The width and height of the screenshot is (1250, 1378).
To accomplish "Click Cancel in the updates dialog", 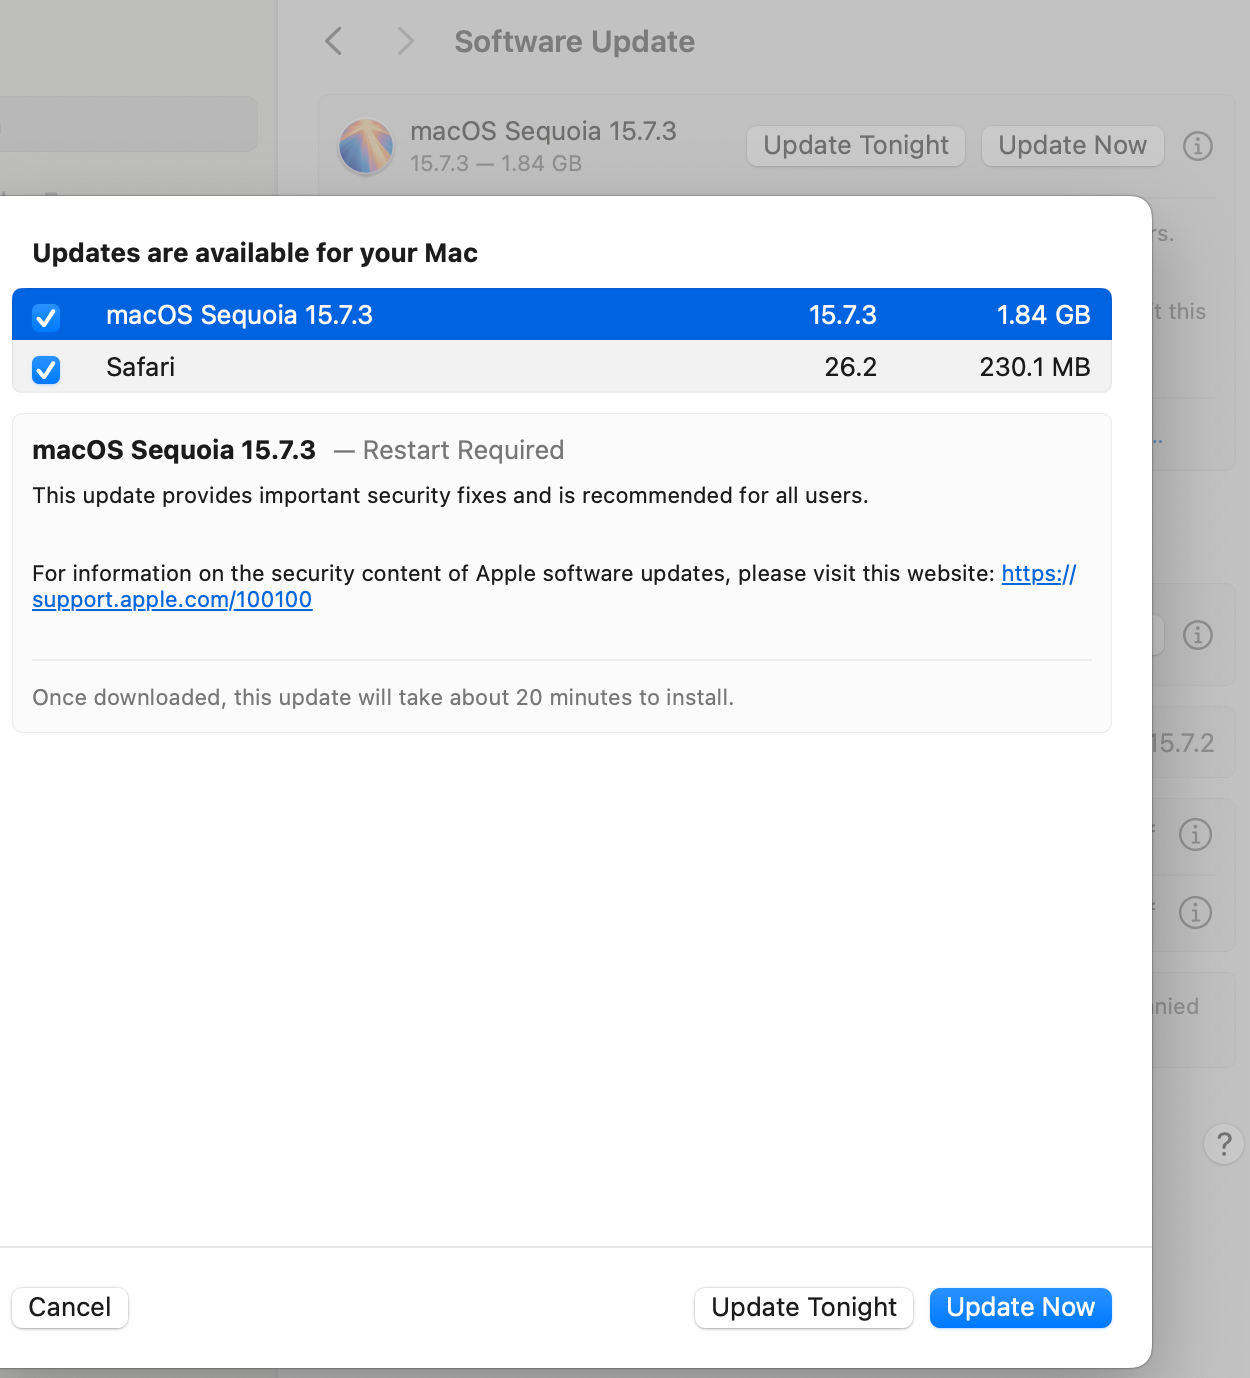I will tap(70, 1307).
